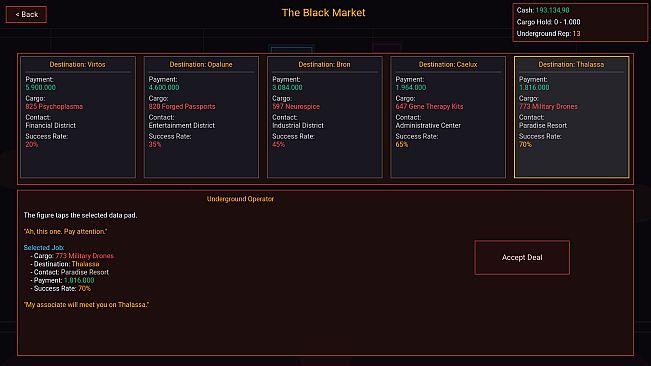Click the Cargo Hold 0 - 1.000 readout
This screenshot has height=366, width=651.
(548, 22)
